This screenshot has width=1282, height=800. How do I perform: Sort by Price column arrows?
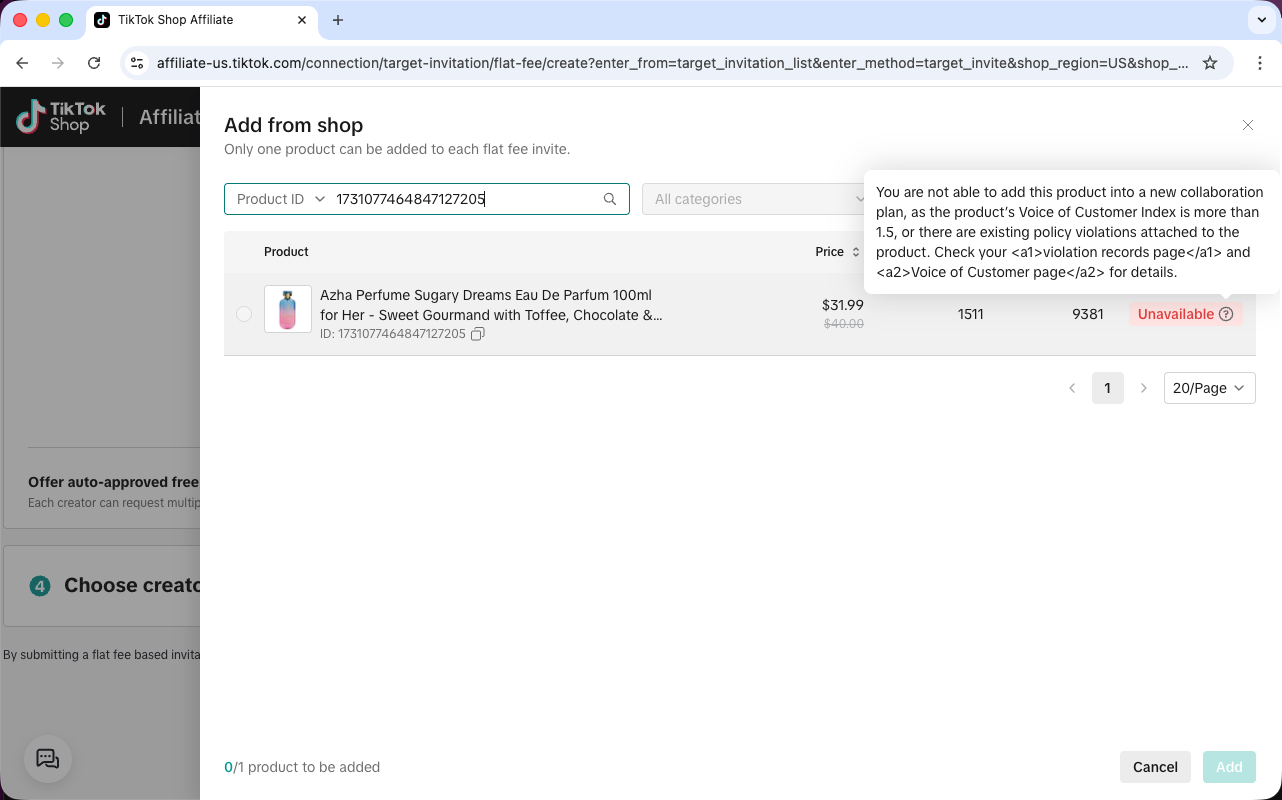(x=856, y=252)
